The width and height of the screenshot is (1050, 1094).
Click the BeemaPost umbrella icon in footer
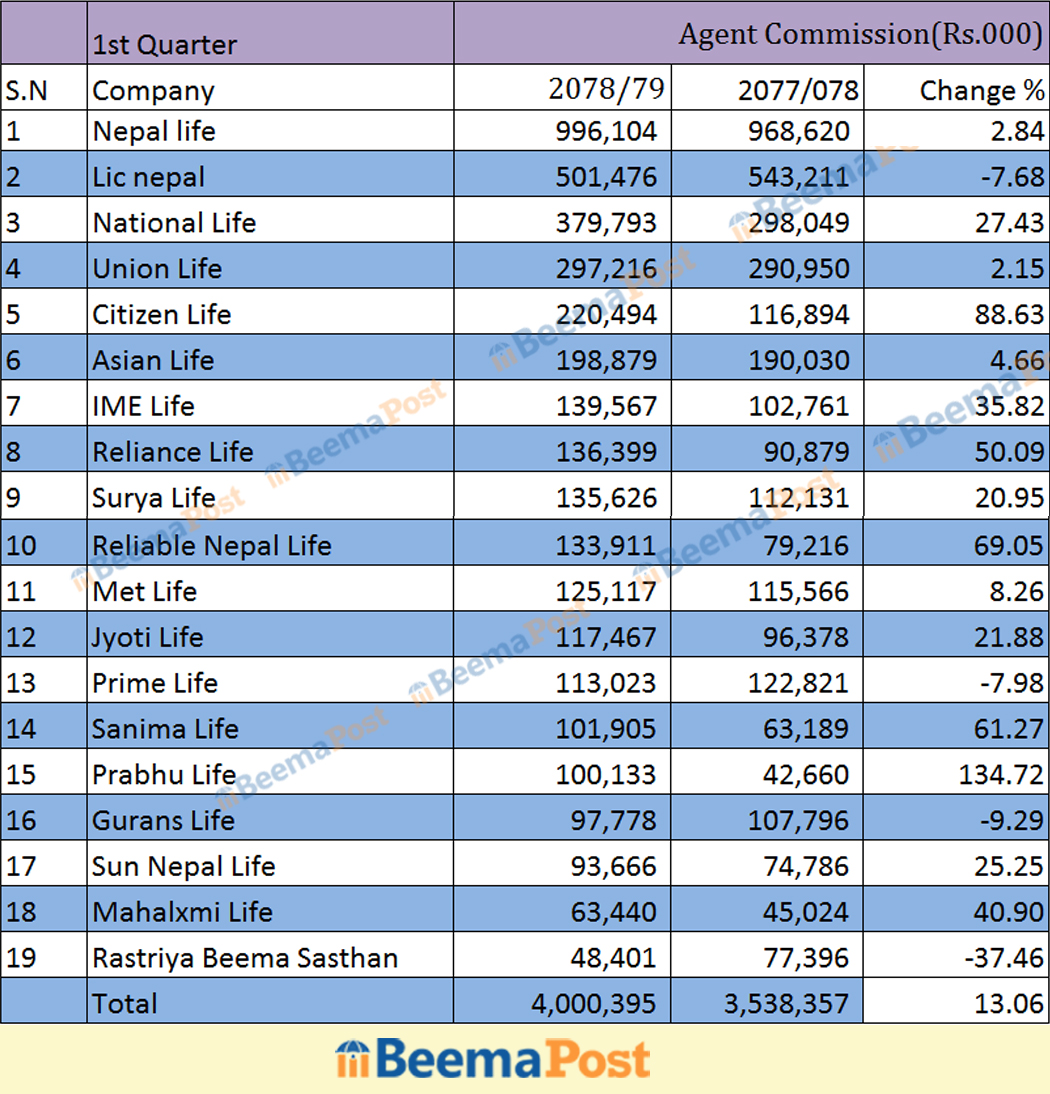[x=352, y=1060]
